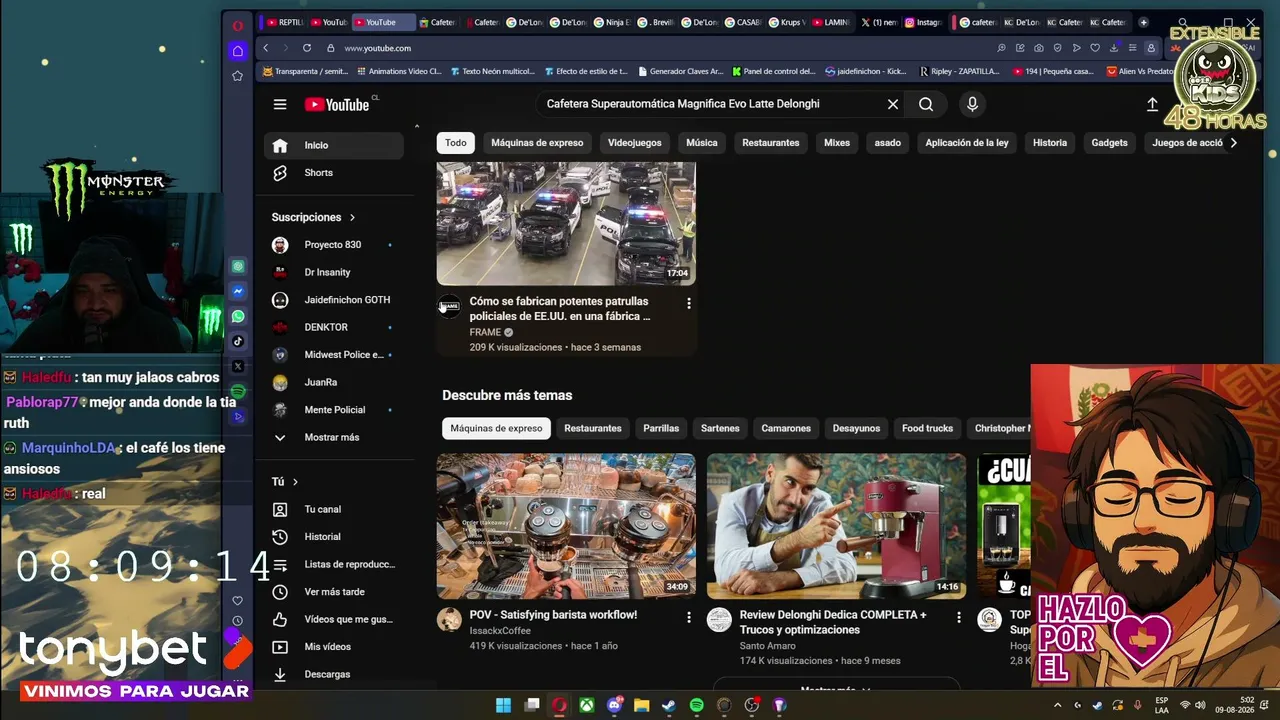The height and width of the screenshot is (720, 1280).
Task: Select the Música filter chip
Action: (x=702, y=143)
